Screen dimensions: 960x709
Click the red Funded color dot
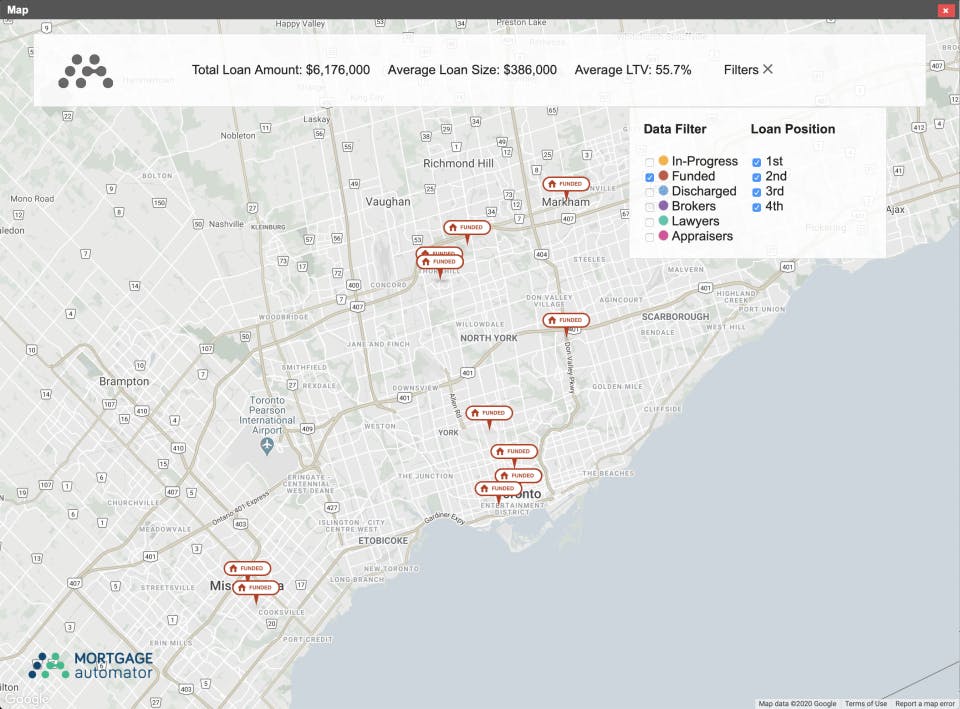coord(663,176)
